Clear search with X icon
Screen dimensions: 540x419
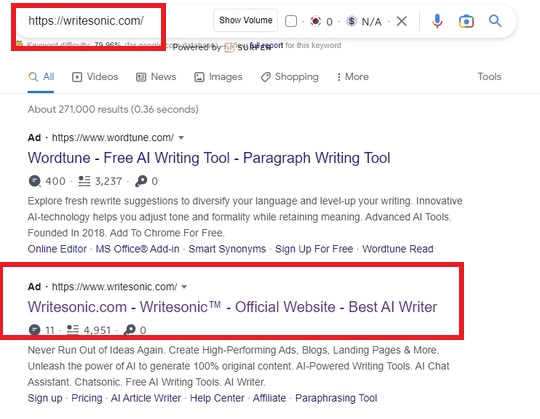[402, 21]
